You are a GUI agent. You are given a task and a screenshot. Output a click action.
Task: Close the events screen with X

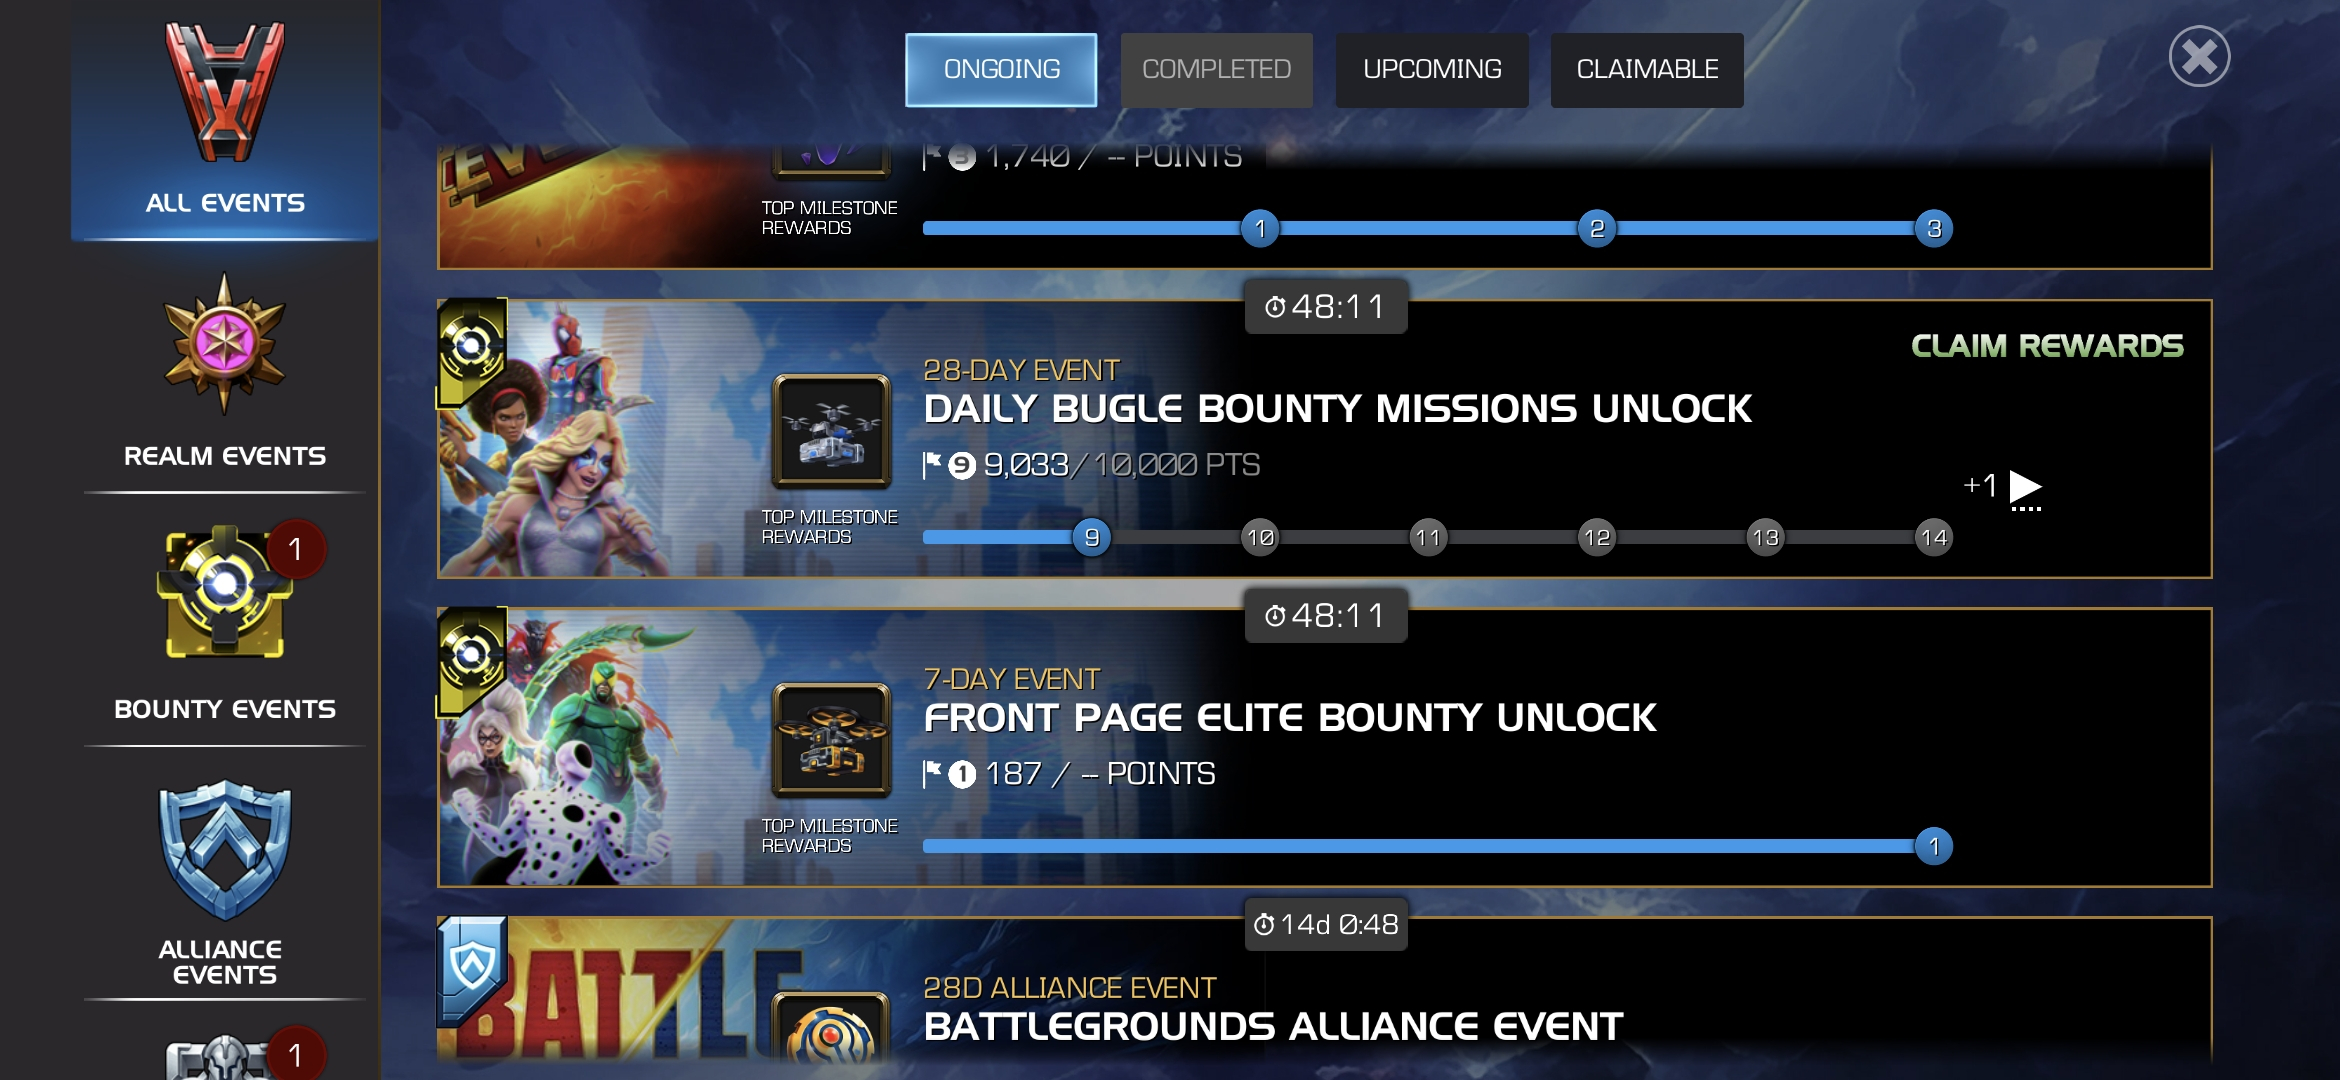(x=2199, y=56)
